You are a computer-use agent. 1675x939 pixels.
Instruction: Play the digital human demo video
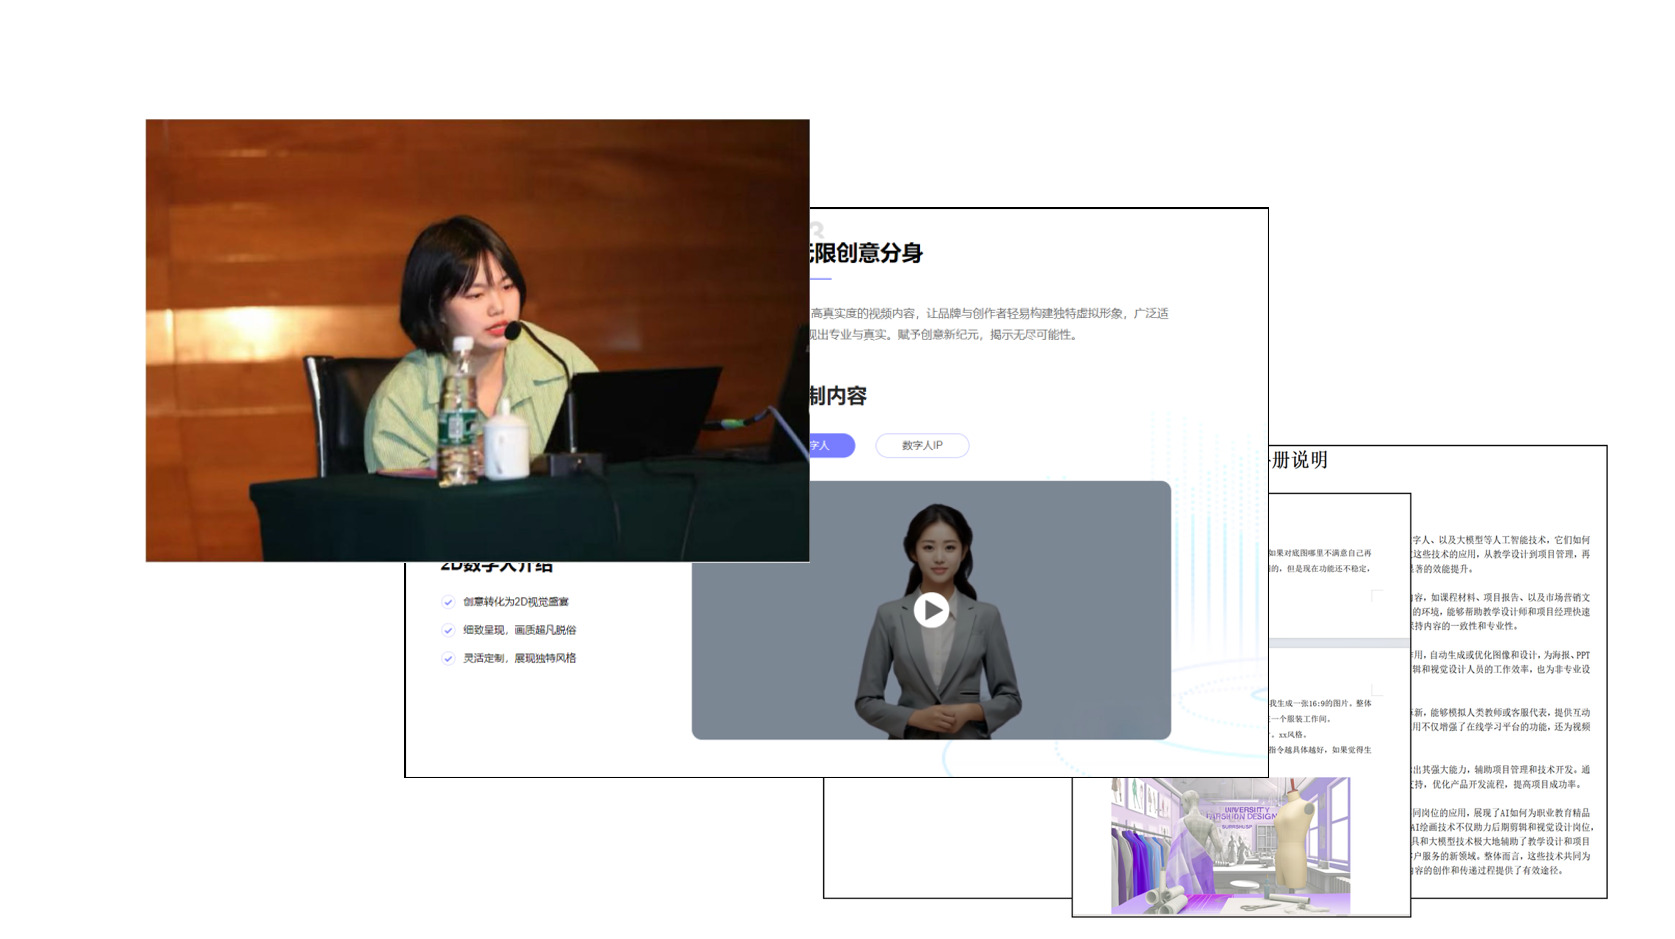pyautogui.click(x=931, y=609)
